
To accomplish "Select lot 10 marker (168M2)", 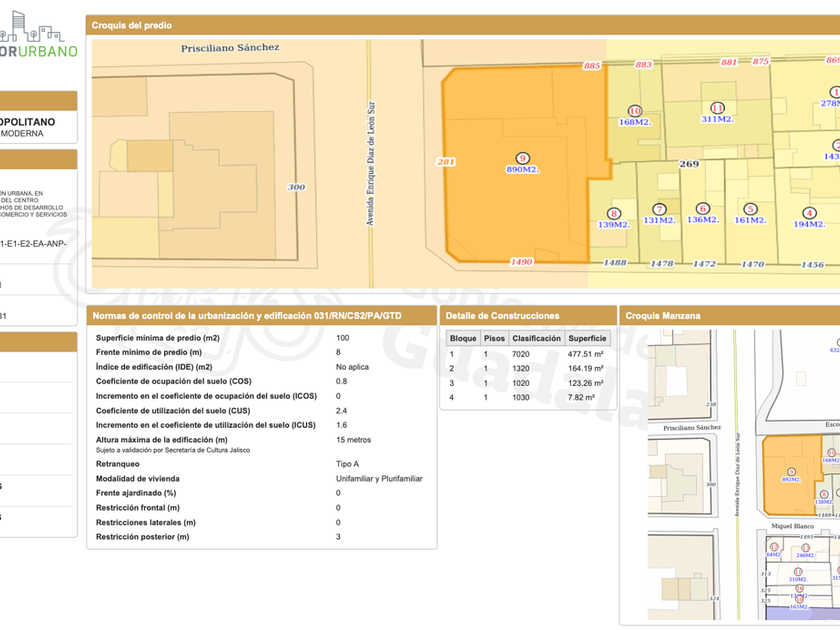I will 634,111.
